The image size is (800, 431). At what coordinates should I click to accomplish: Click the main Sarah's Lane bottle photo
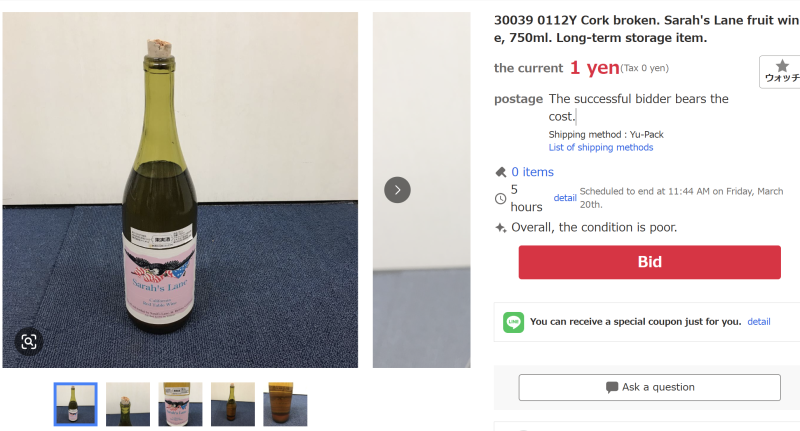180,190
